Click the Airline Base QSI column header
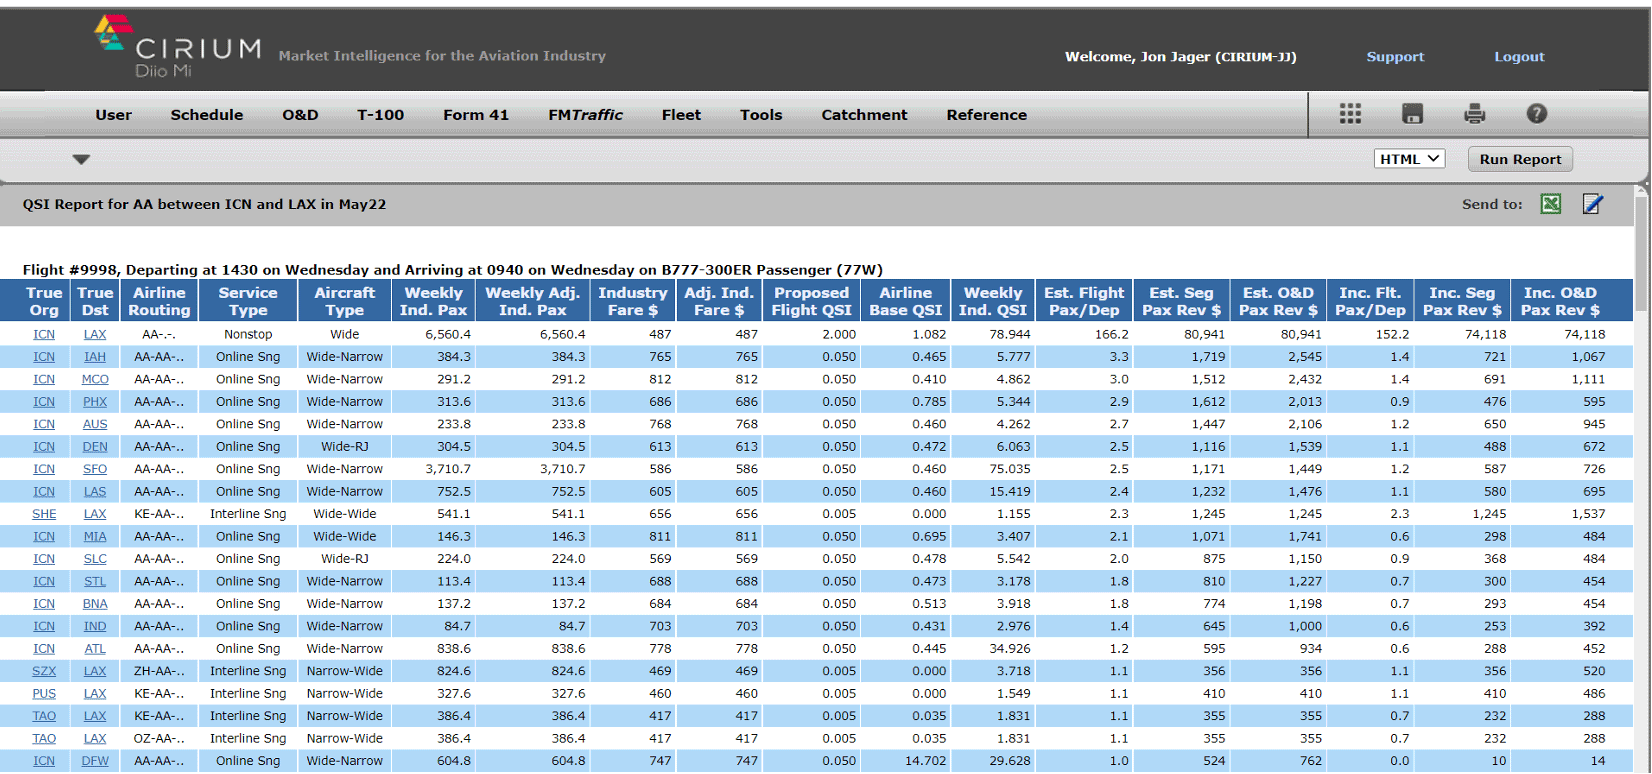Image resolution: width=1652 pixels, height=774 pixels. click(905, 301)
